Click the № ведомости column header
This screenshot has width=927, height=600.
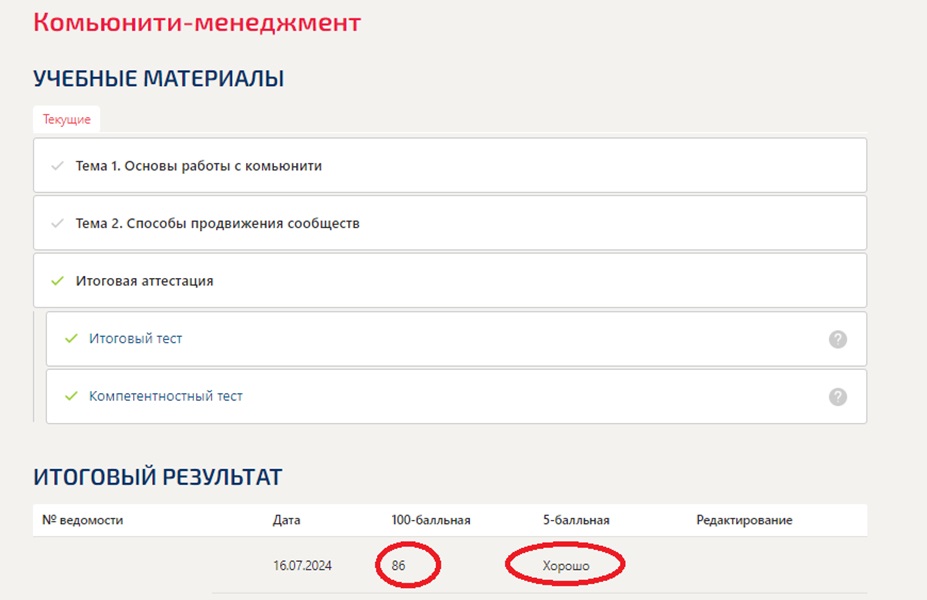[82, 520]
